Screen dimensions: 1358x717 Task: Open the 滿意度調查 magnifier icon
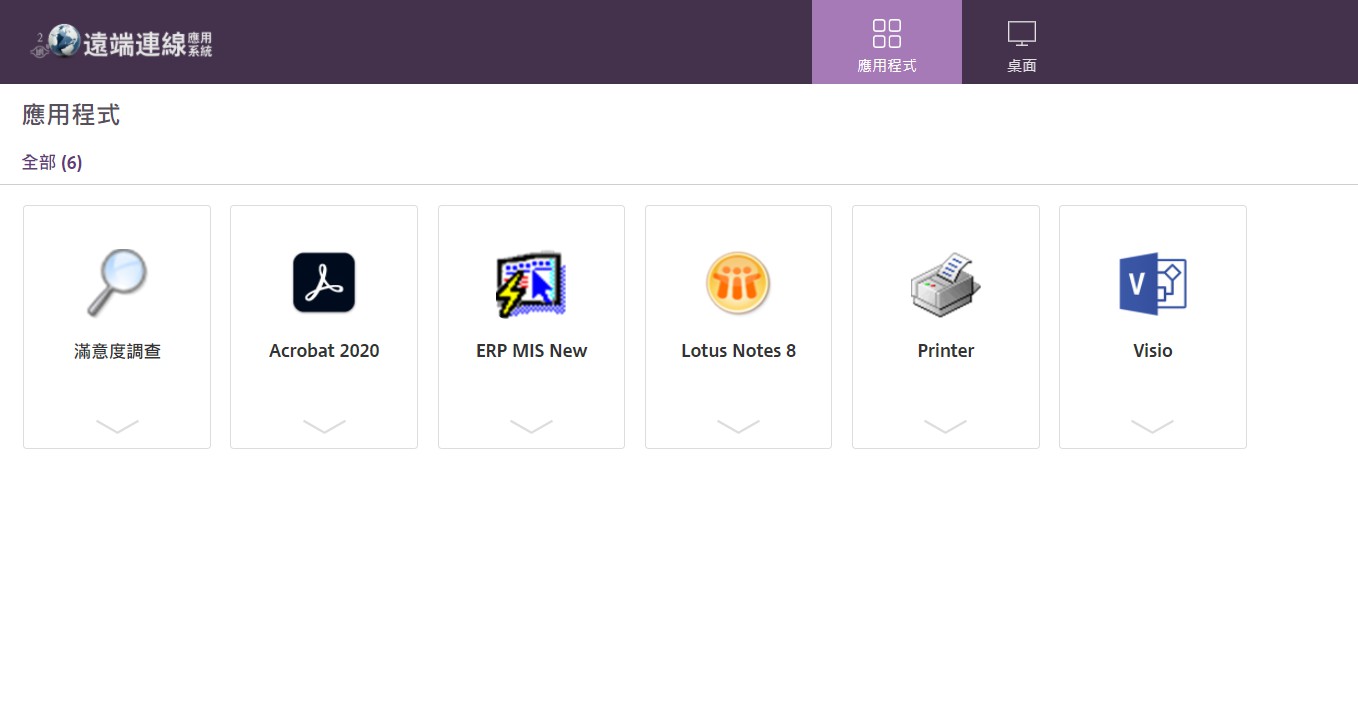point(116,284)
